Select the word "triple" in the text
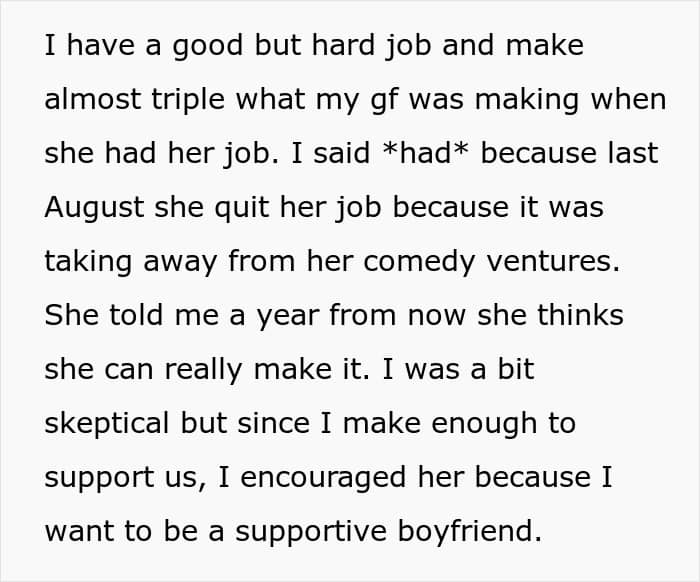Image resolution: width=700 pixels, height=582 pixels. pyautogui.click(x=188, y=100)
